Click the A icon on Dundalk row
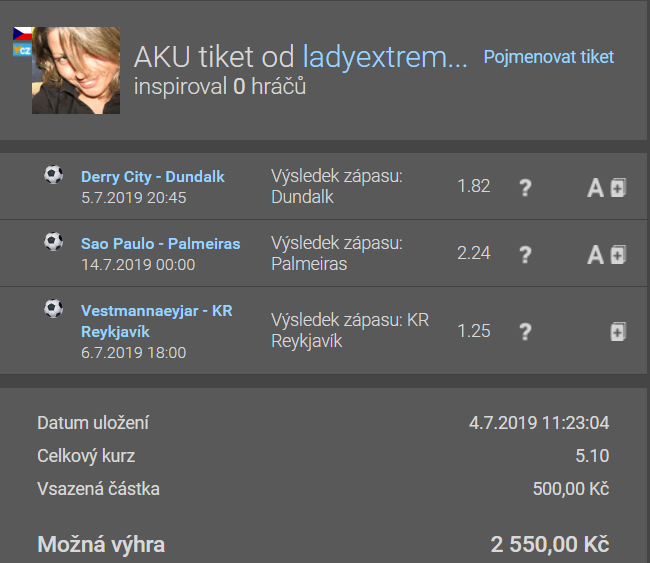This screenshot has width=650, height=563. [595, 187]
